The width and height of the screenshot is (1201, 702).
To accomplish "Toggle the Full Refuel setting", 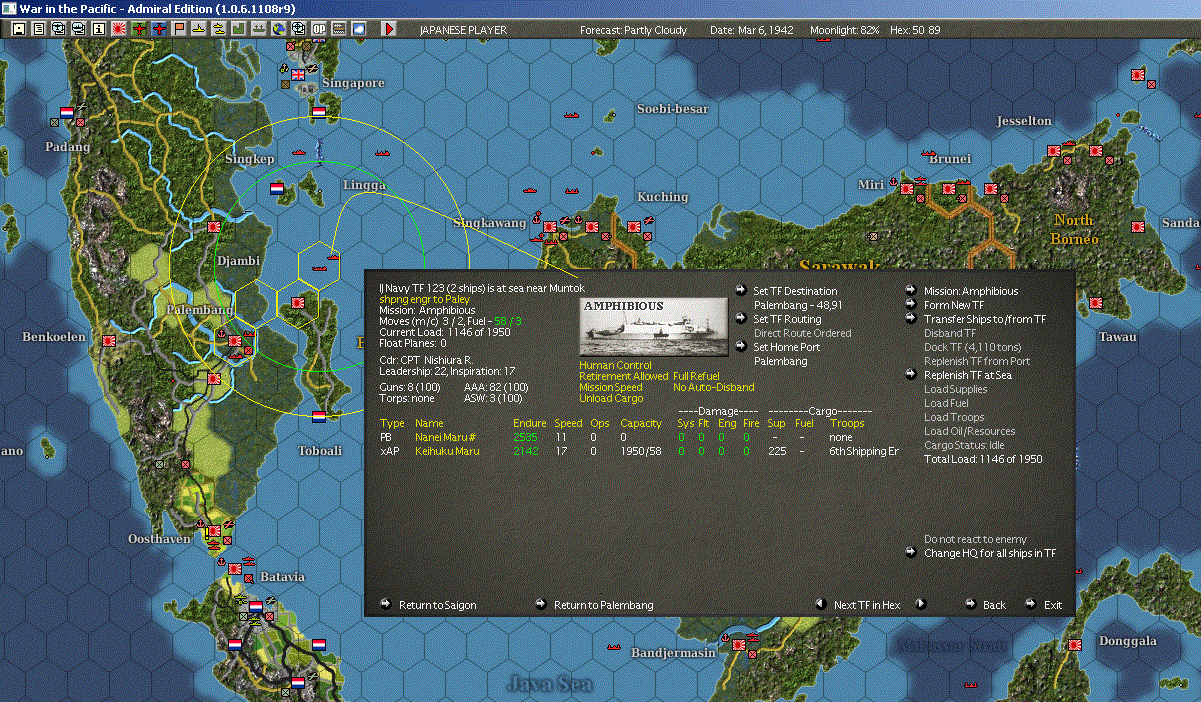I will [696, 376].
